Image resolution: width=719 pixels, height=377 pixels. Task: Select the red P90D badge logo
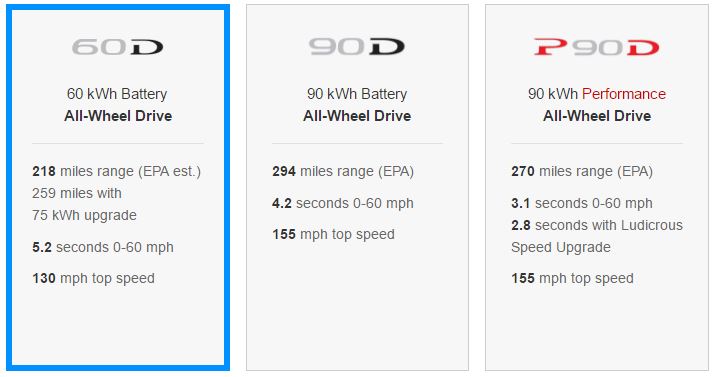[597, 47]
